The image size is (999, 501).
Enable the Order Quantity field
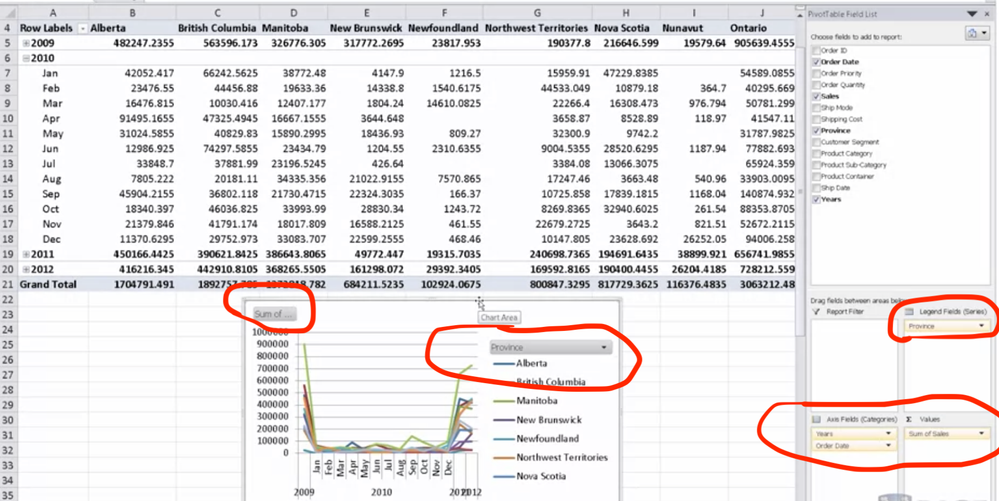(x=817, y=85)
